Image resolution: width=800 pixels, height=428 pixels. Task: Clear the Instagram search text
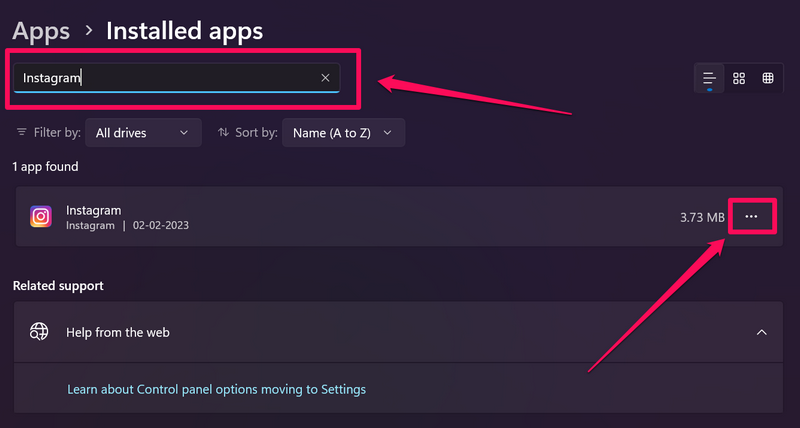tap(325, 78)
